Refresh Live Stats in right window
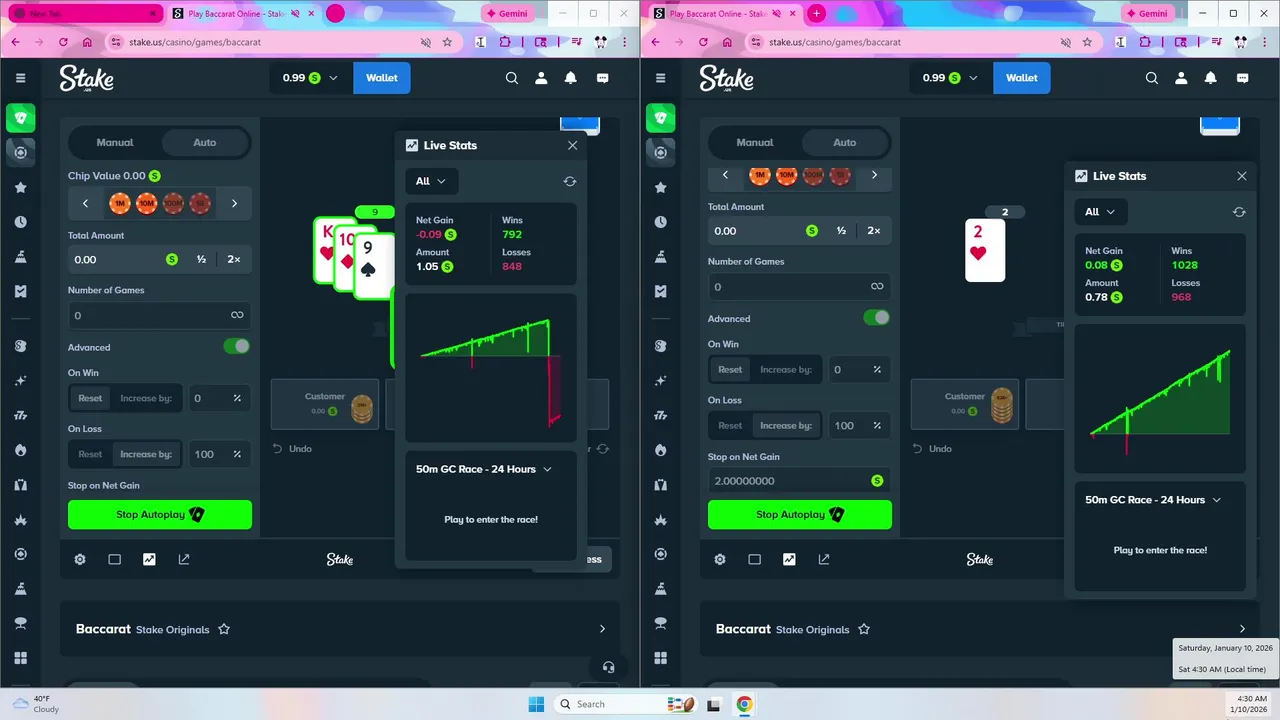Viewport: 1280px width, 720px height. click(x=1239, y=212)
